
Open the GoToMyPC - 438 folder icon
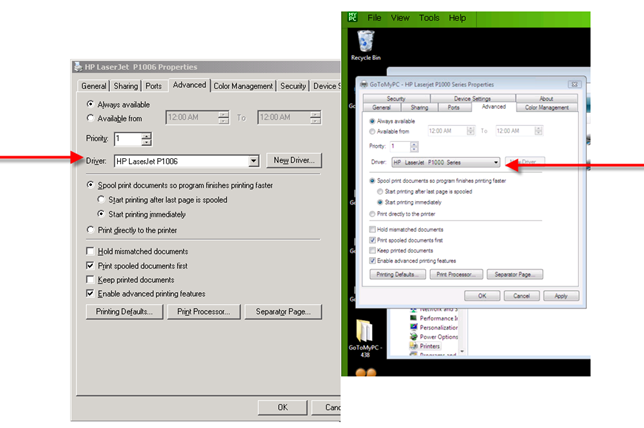(x=365, y=338)
